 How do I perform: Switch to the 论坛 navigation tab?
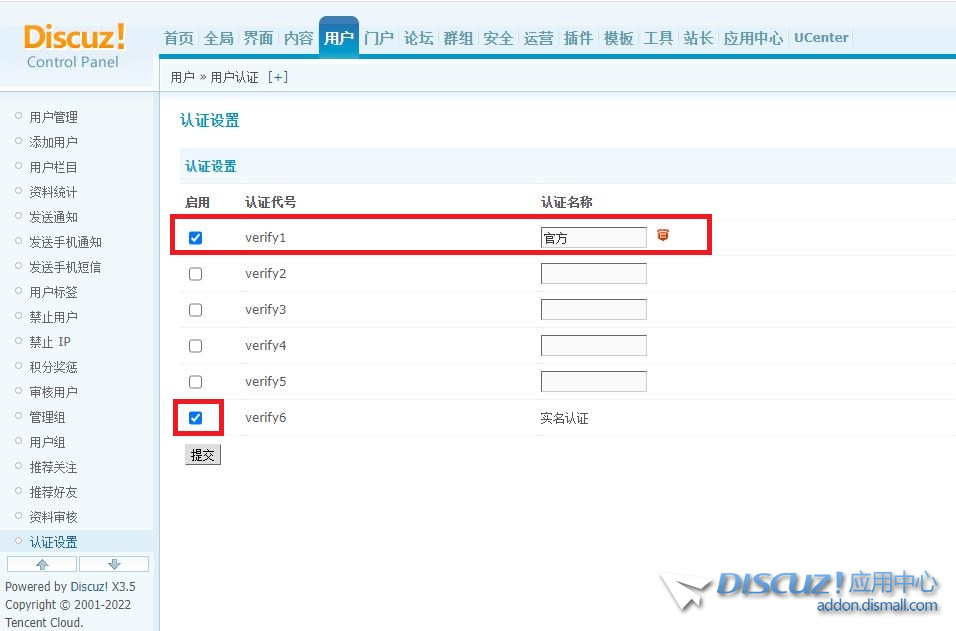(x=418, y=38)
